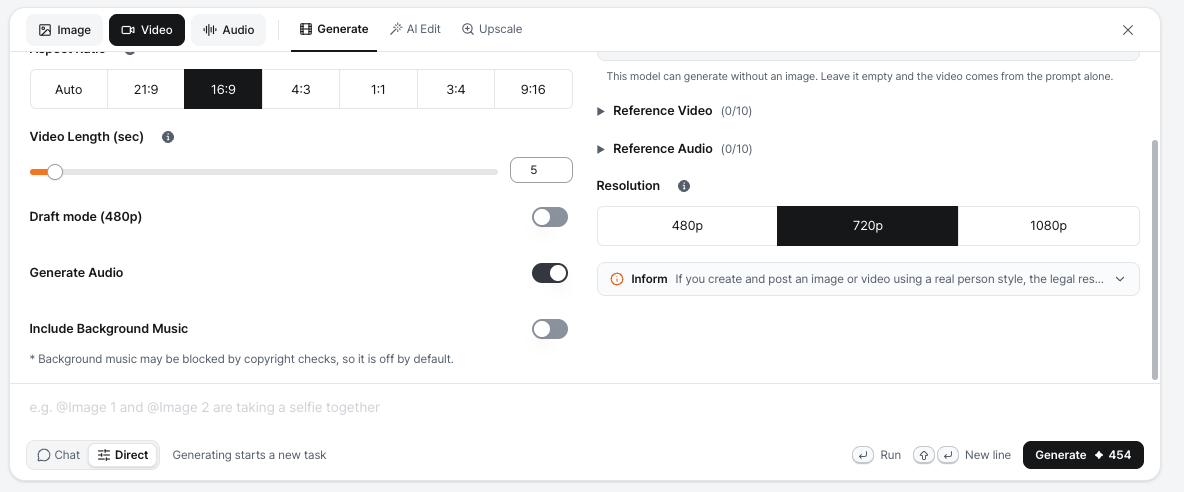Viewport: 1184px width, 492px height.
Task: Click the Resolution info icon
Action: pyautogui.click(x=684, y=186)
